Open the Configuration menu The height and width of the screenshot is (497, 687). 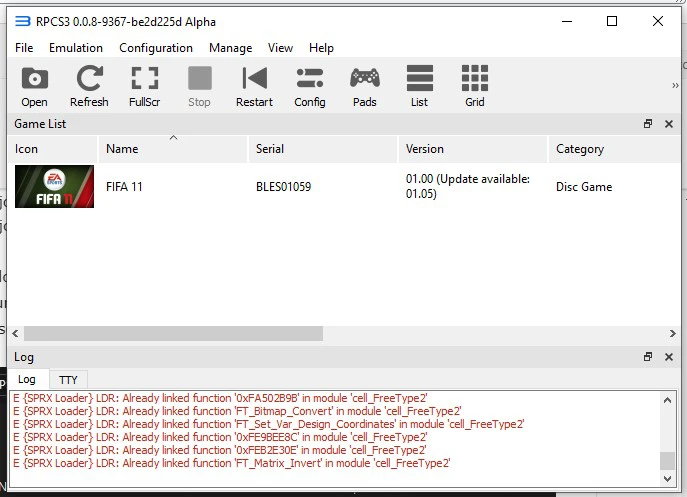coord(156,48)
